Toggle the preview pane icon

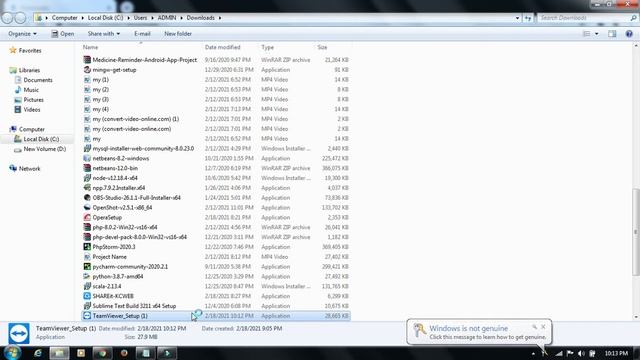(x=612, y=34)
